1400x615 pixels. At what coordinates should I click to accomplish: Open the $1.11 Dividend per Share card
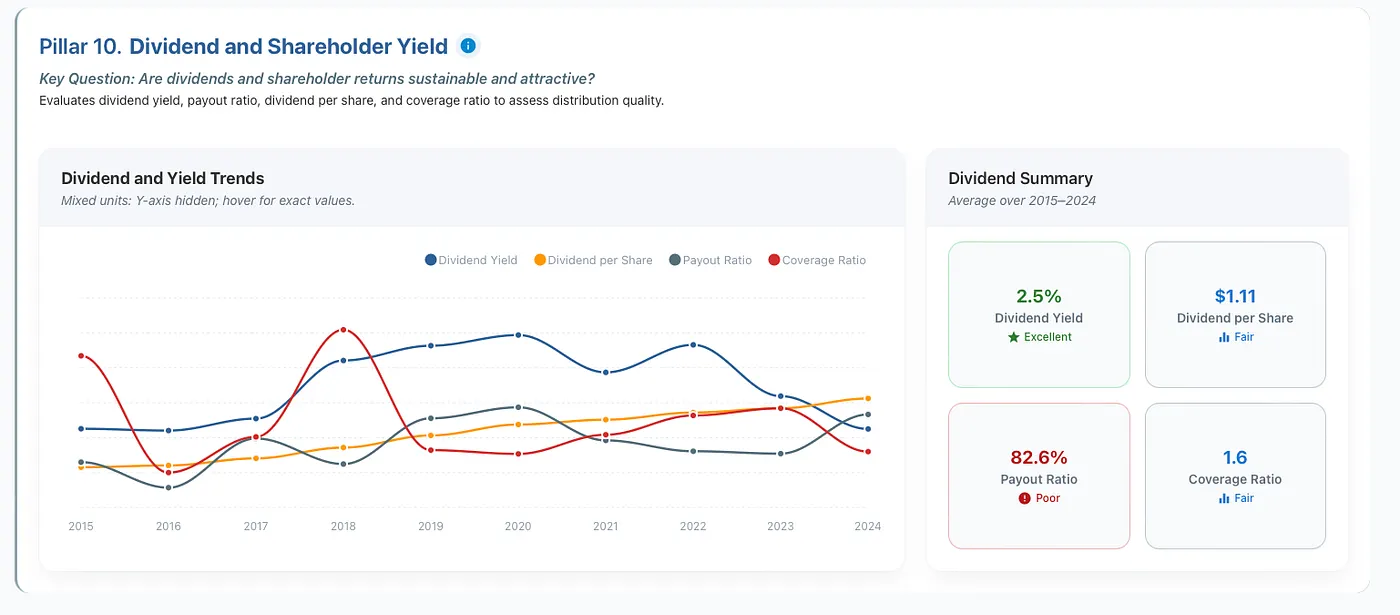(1235, 314)
